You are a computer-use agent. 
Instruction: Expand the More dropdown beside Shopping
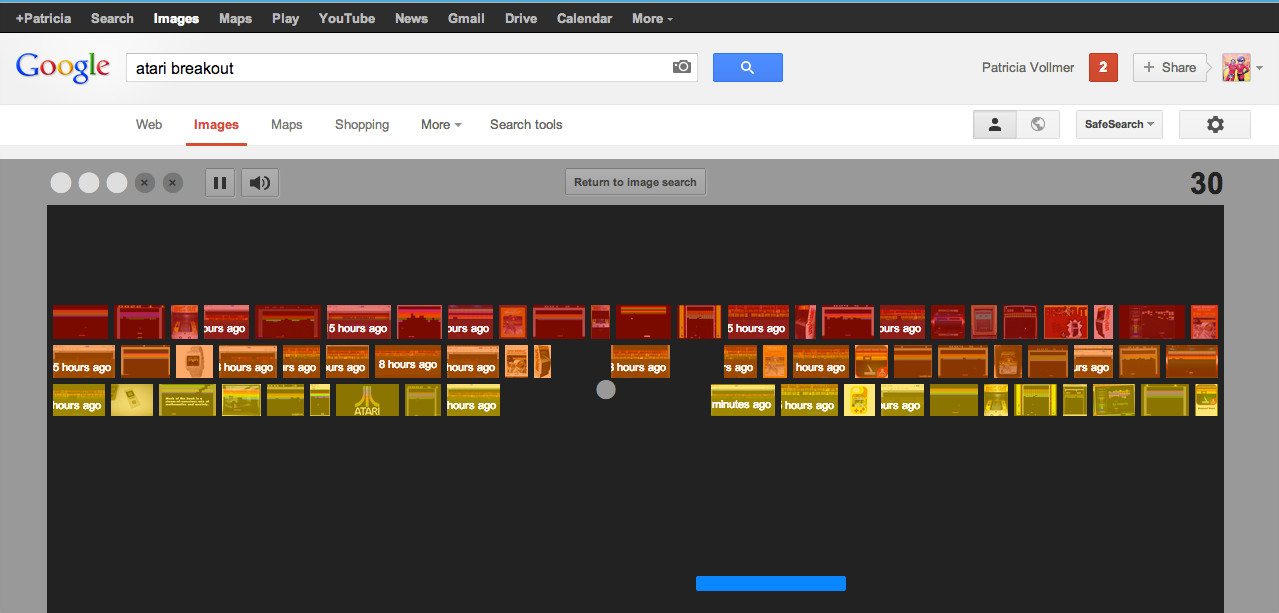(441, 125)
